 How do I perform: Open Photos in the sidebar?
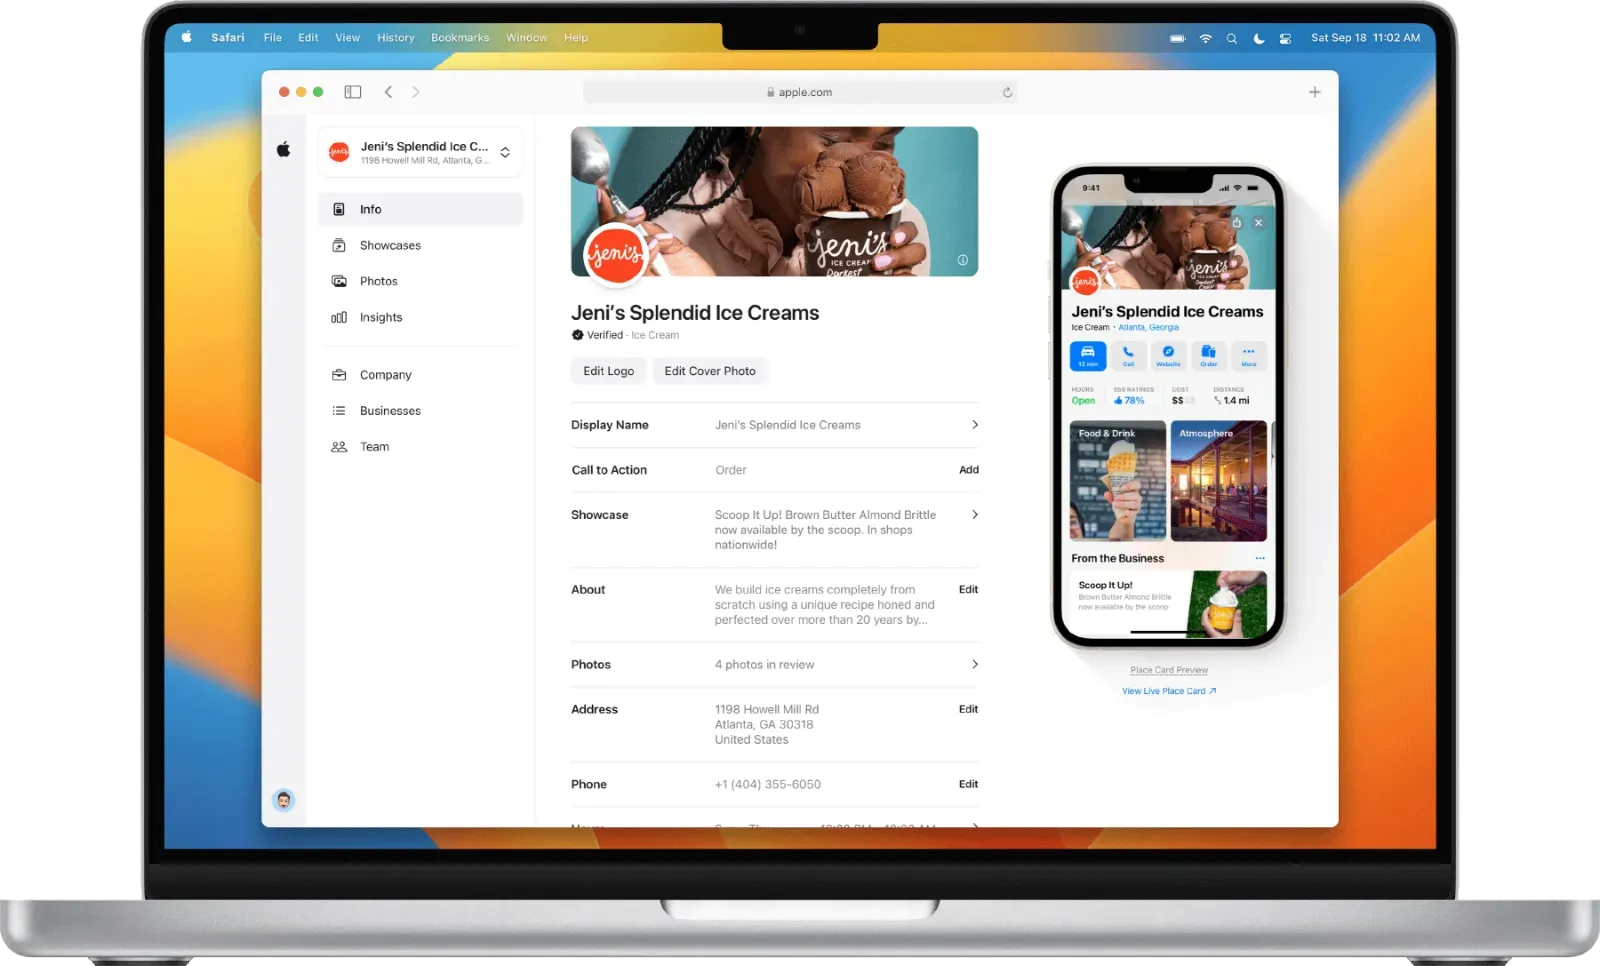click(x=420, y=281)
